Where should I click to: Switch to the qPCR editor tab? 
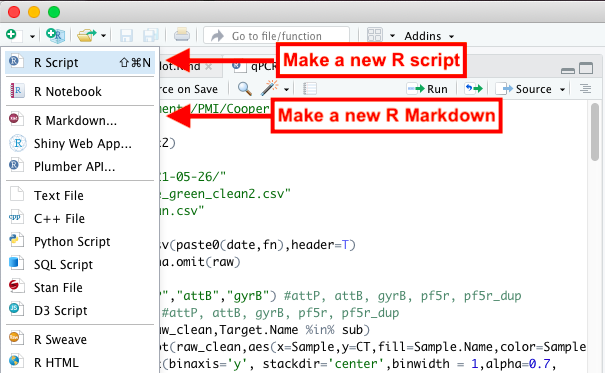click(255, 66)
